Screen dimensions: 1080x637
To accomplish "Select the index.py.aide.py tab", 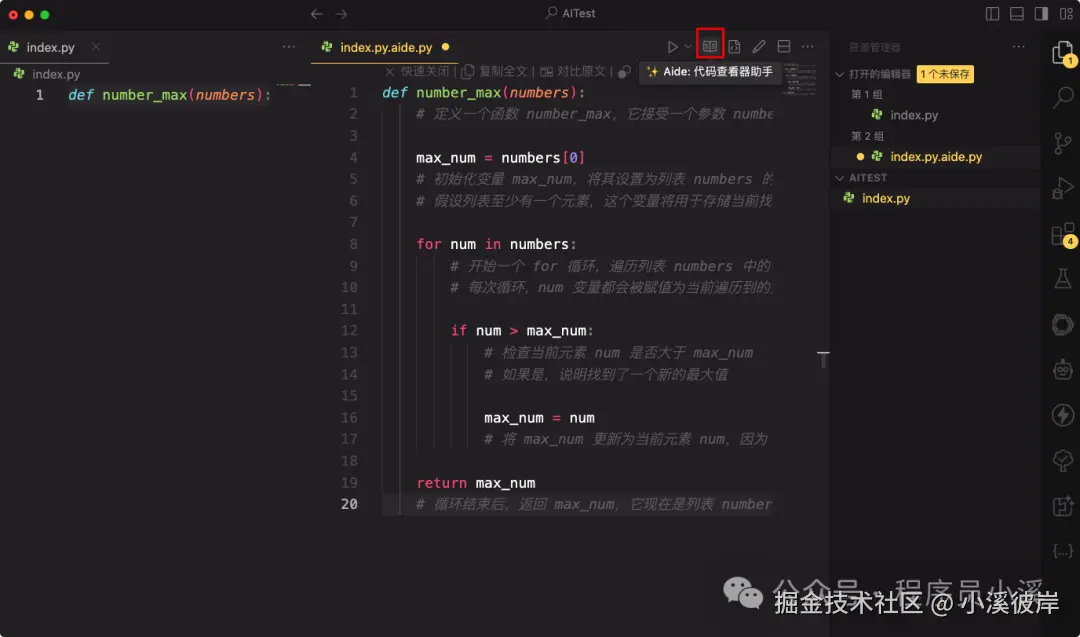I will (385, 46).
